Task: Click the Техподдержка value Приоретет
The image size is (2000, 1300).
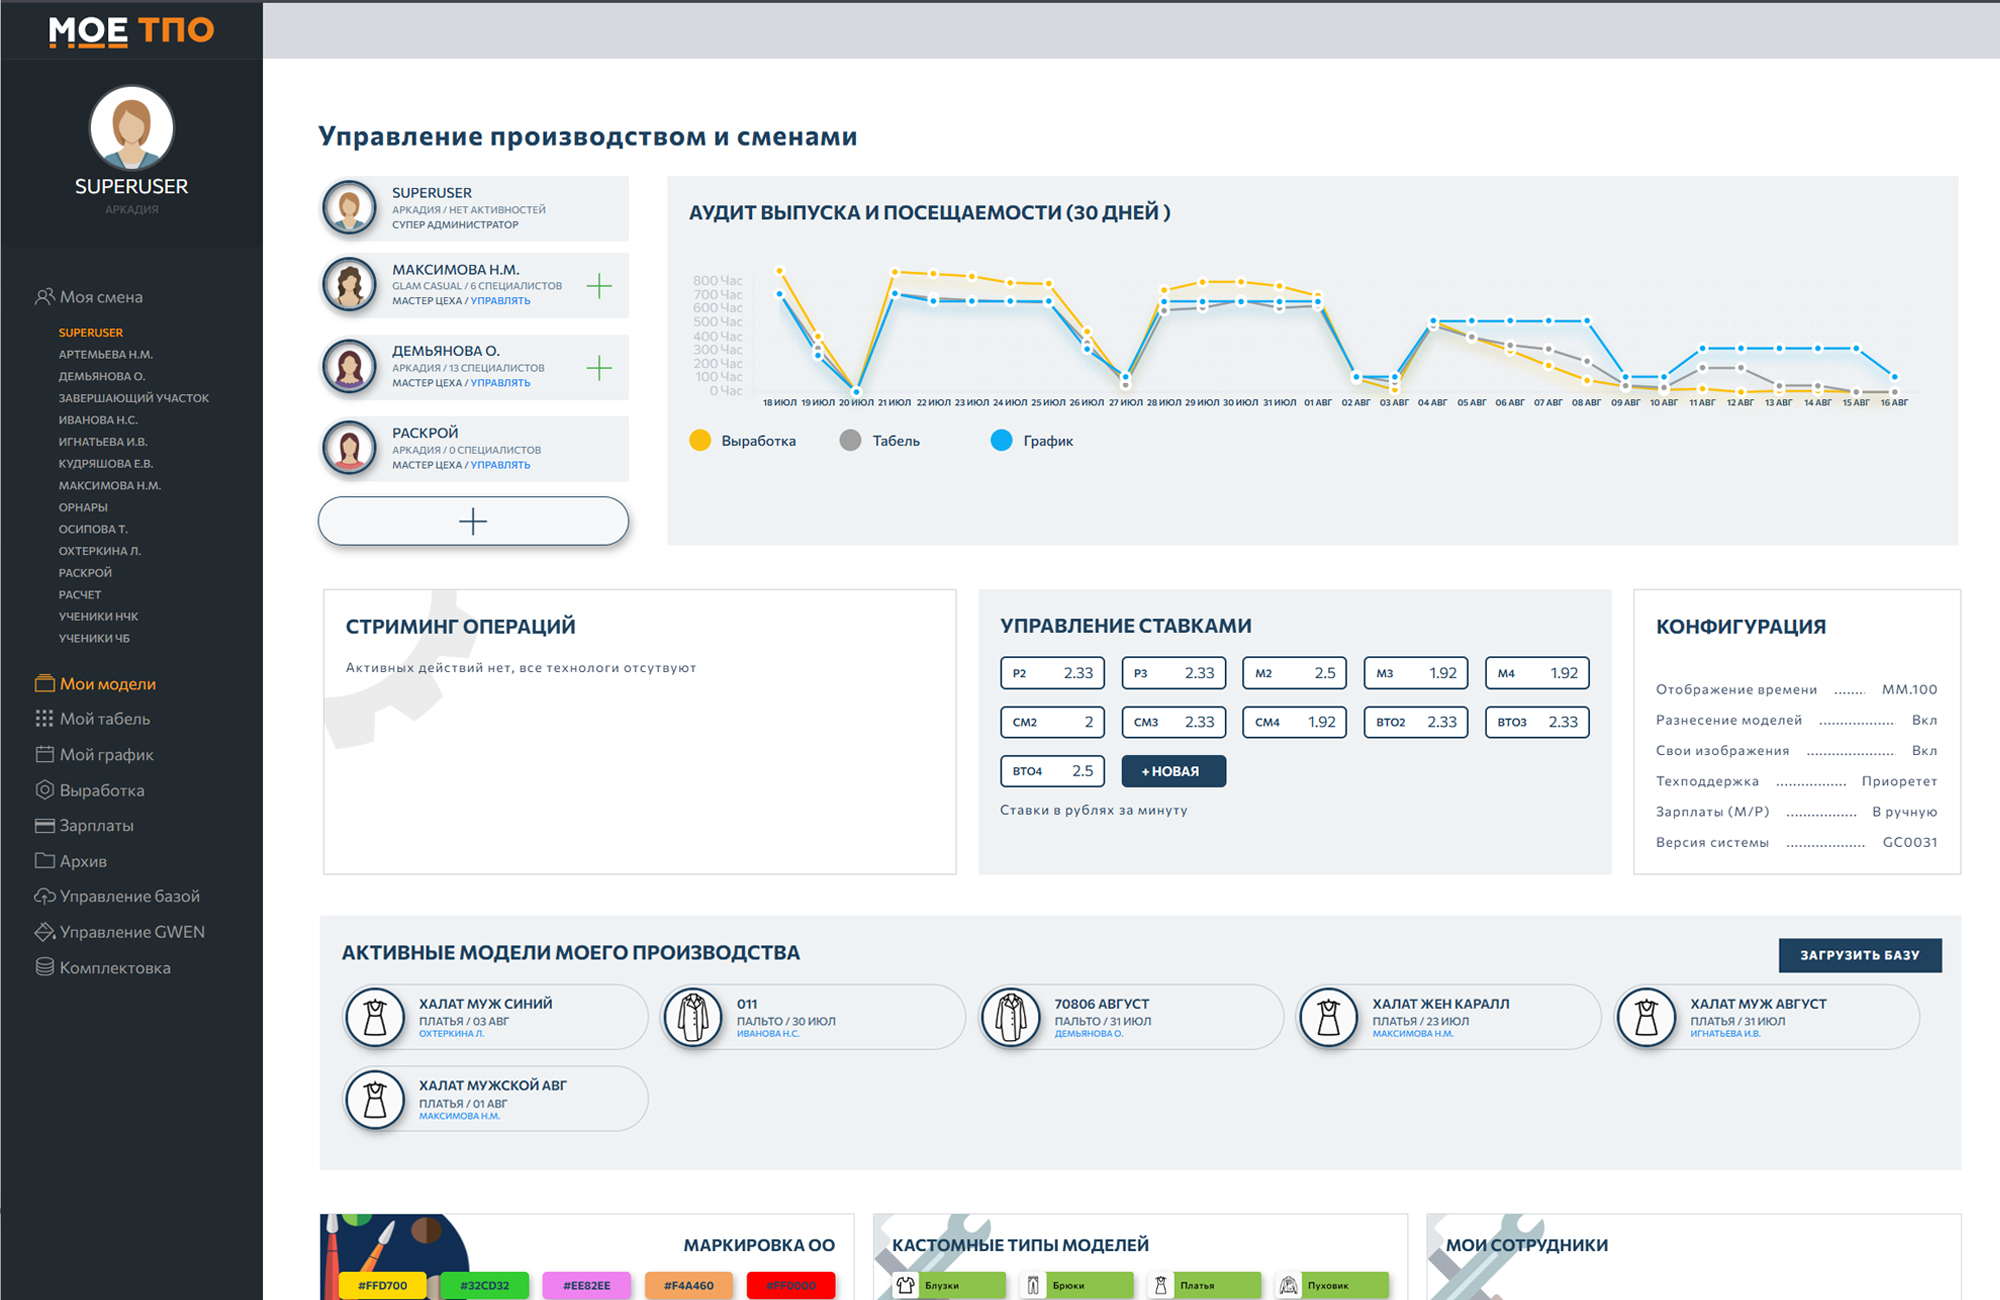Action: point(1899,781)
